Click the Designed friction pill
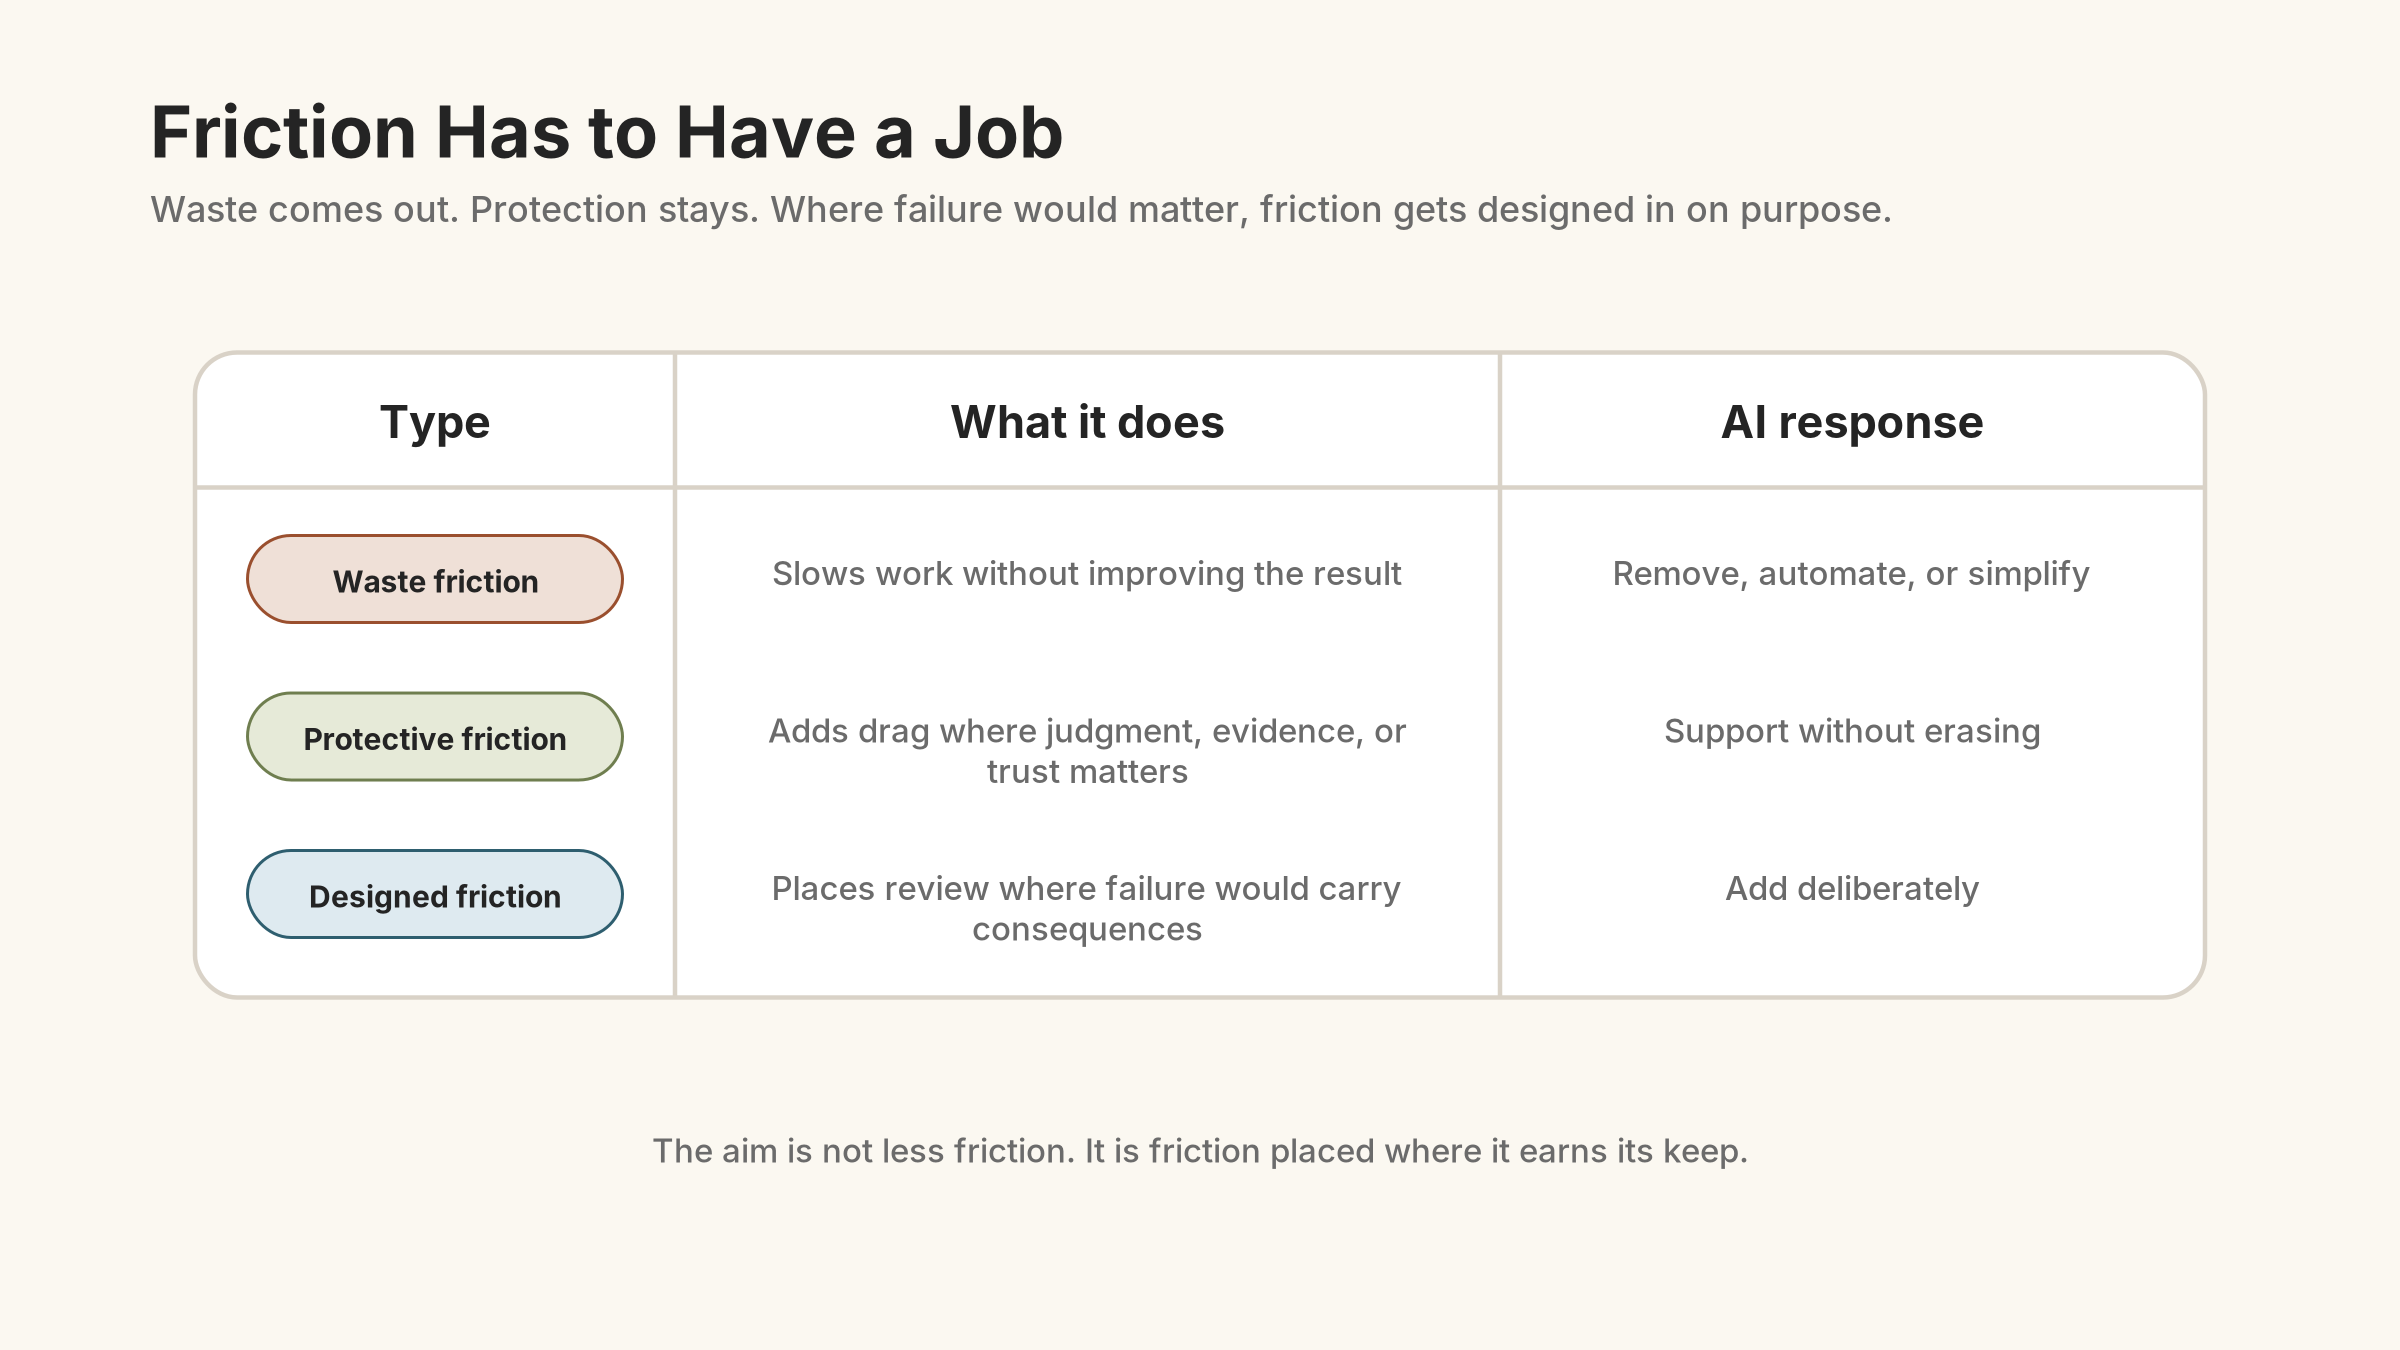The width and height of the screenshot is (2400, 1350). click(x=435, y=894)
